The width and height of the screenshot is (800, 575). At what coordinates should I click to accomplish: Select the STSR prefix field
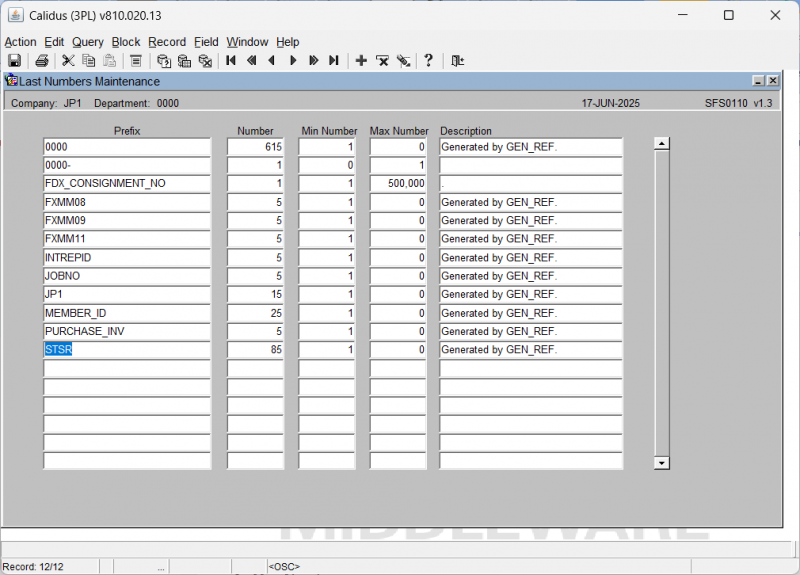click(x=127, y=349)
